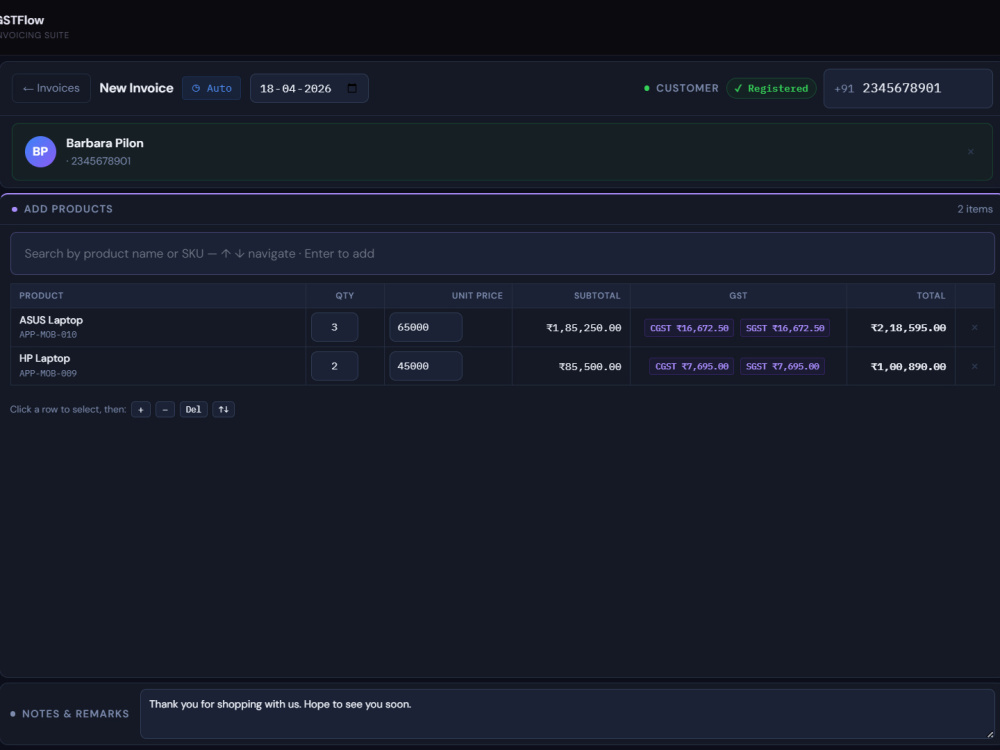Click the SUBTOTAL column header
Screen dimensions: 1000x750
click(x=597, y=296)
